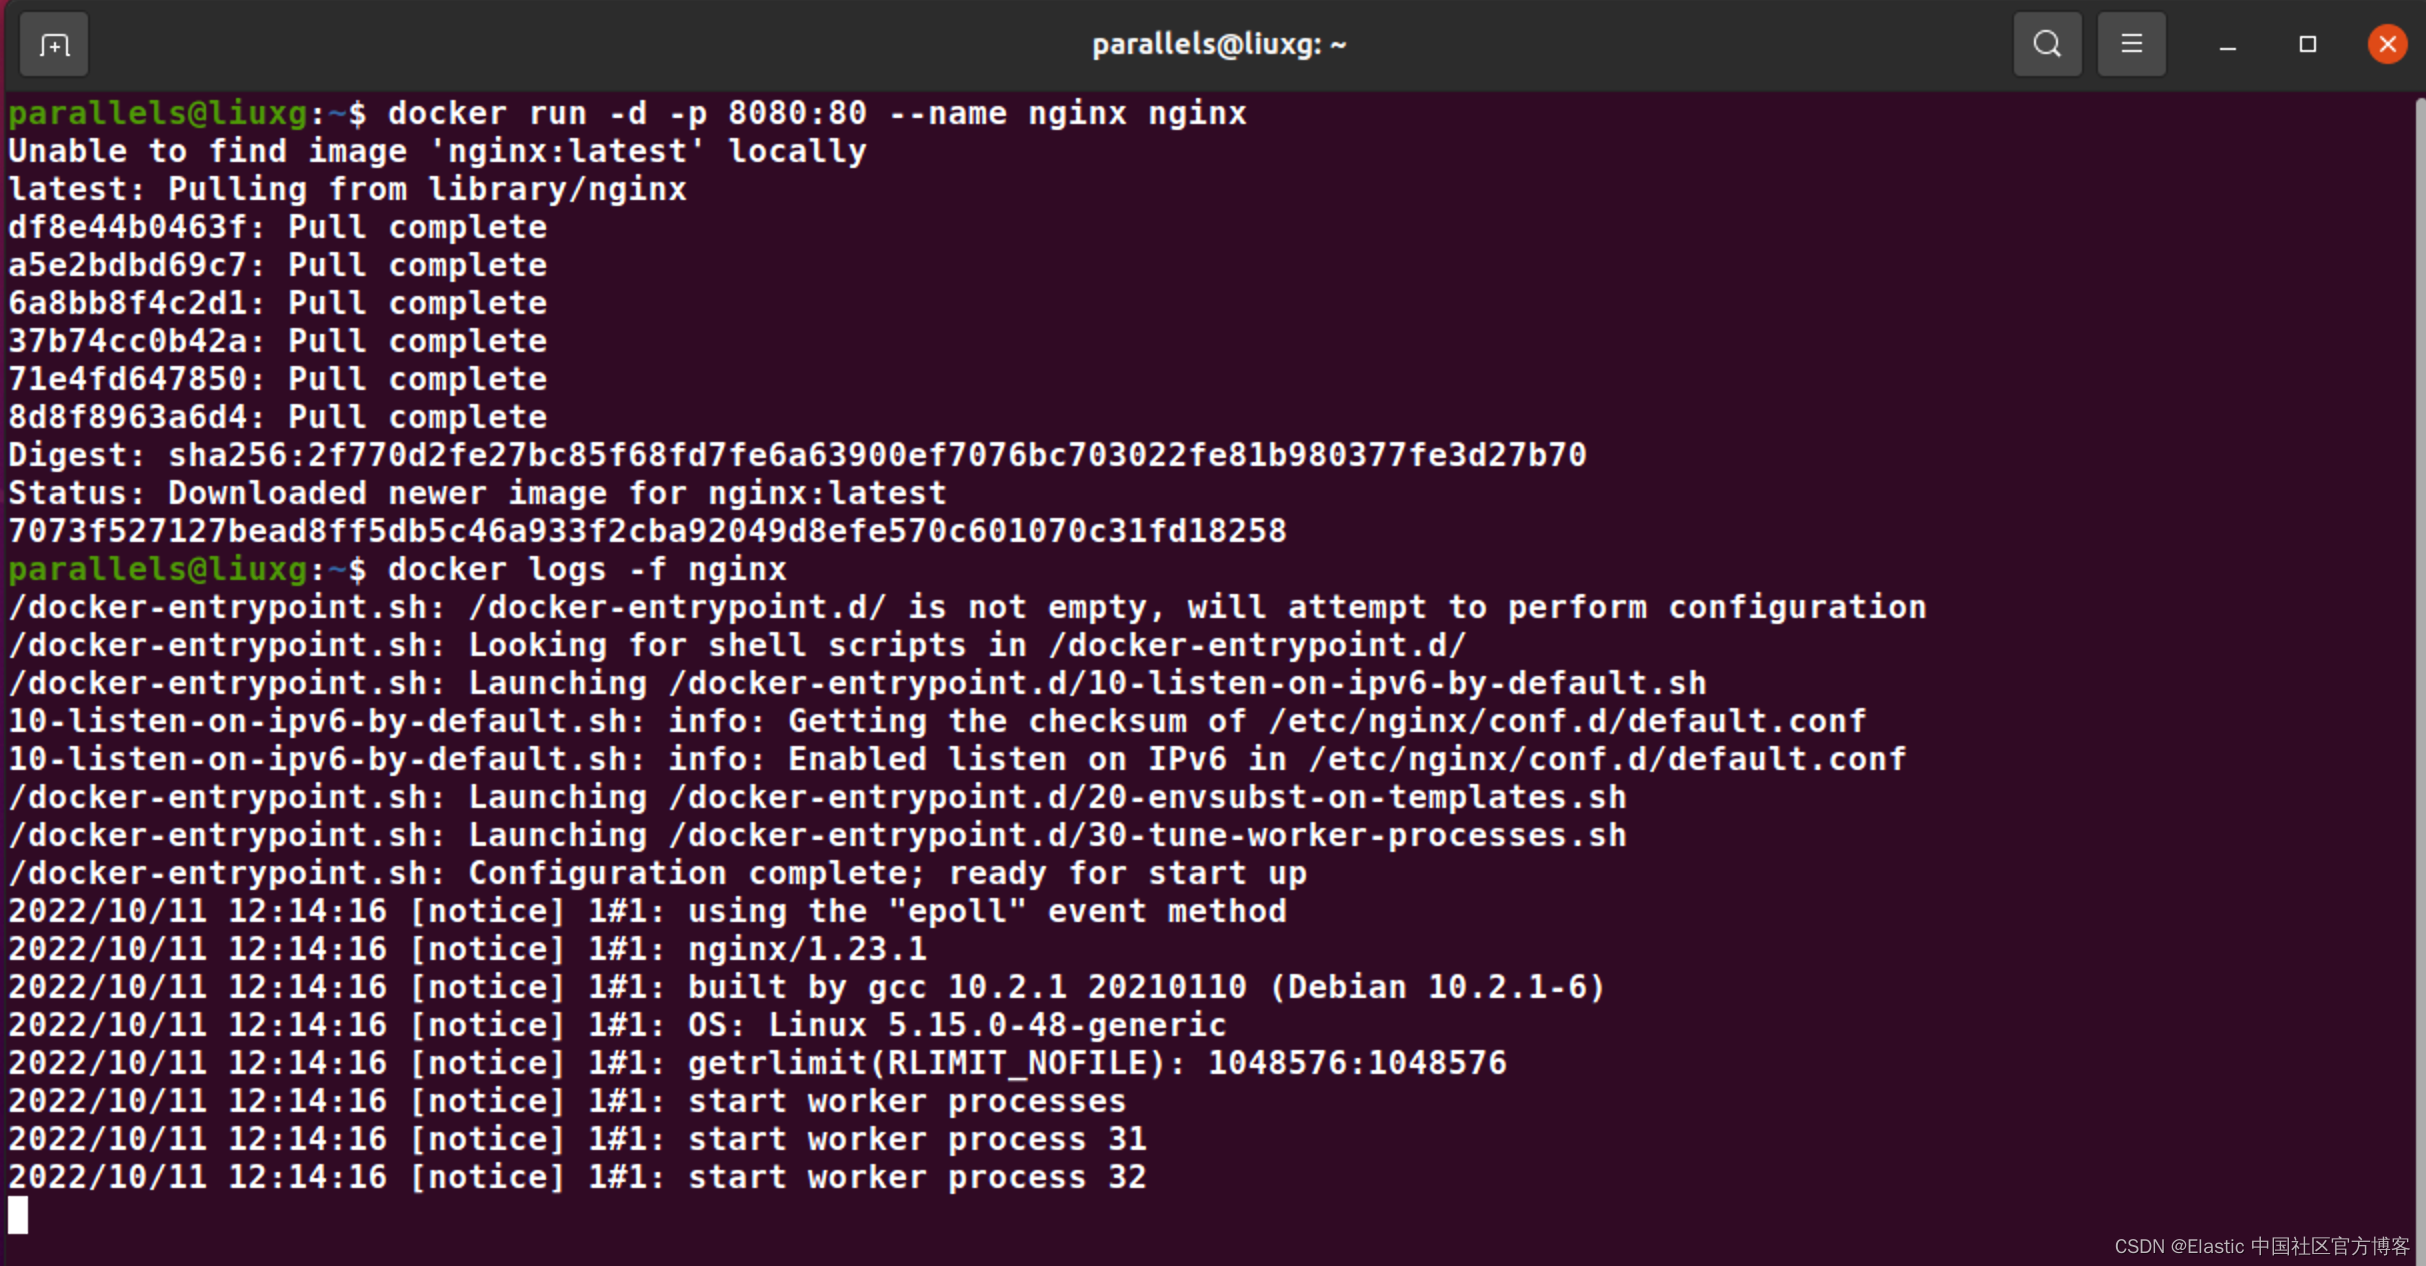Open a new terminal tab
The image size is (2426, 1266).
[54, 45]
